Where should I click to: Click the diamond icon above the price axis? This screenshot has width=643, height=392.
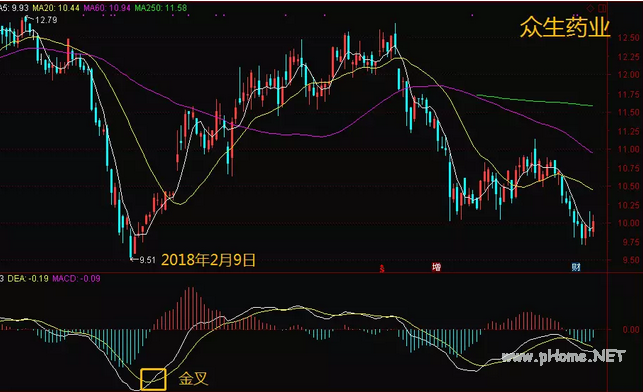(591, 8)
